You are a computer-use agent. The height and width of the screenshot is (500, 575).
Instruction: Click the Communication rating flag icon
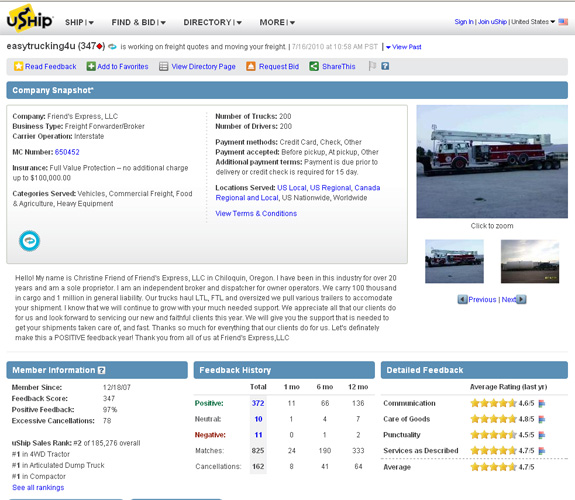(542, 404)
